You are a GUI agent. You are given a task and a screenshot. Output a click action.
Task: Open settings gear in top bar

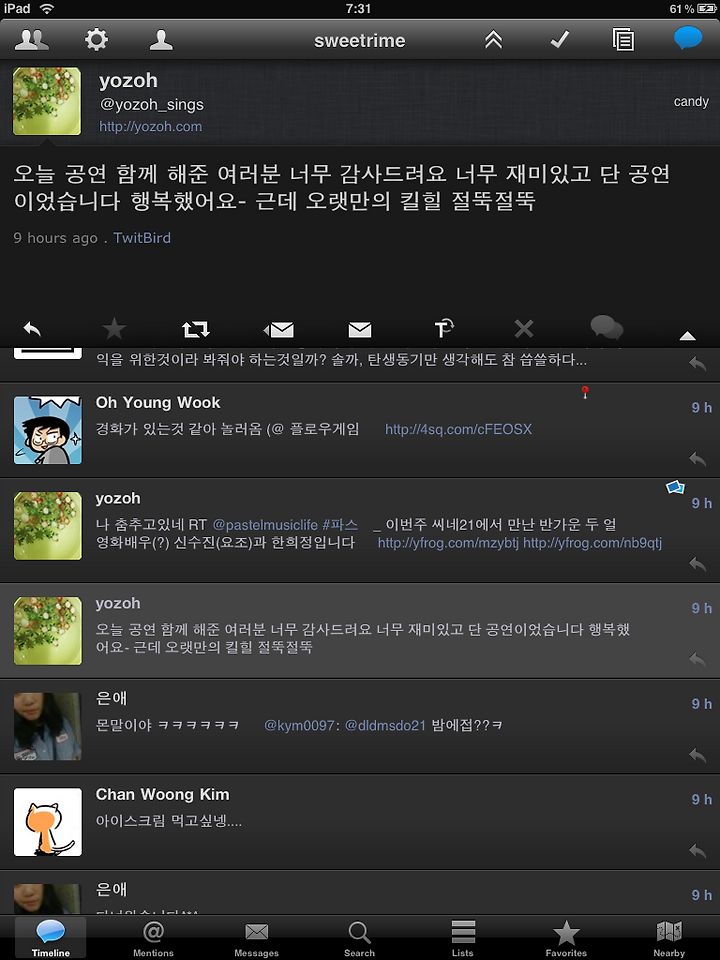[96, 40]
